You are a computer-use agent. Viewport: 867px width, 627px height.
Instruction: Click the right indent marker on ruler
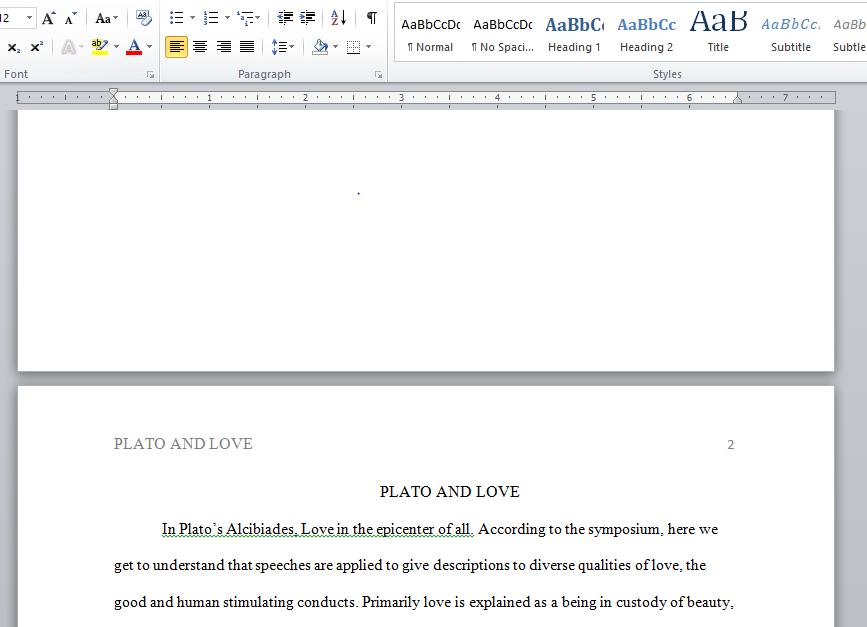[x=737, y=99]
